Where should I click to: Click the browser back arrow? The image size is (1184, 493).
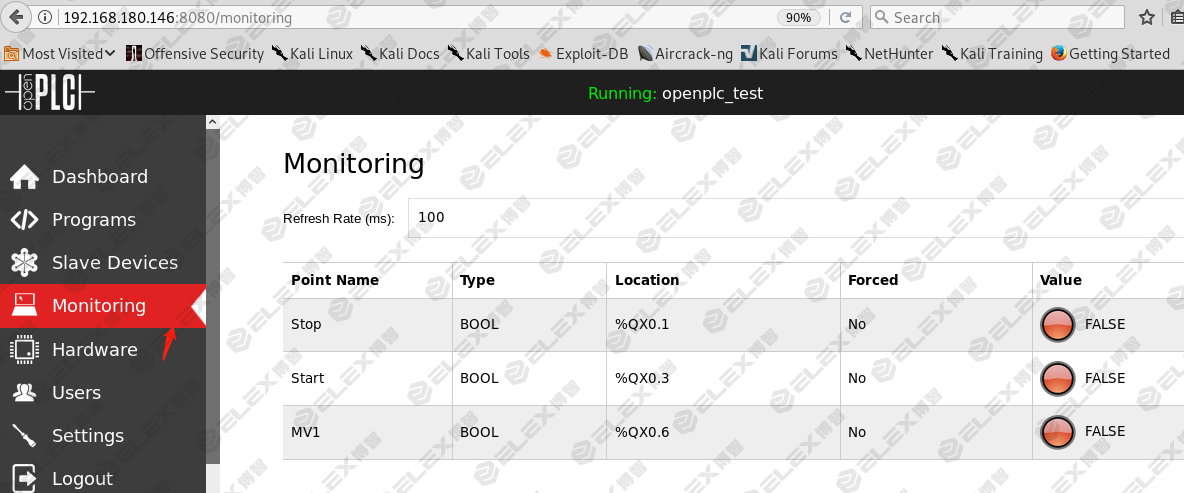coord(15,17)
